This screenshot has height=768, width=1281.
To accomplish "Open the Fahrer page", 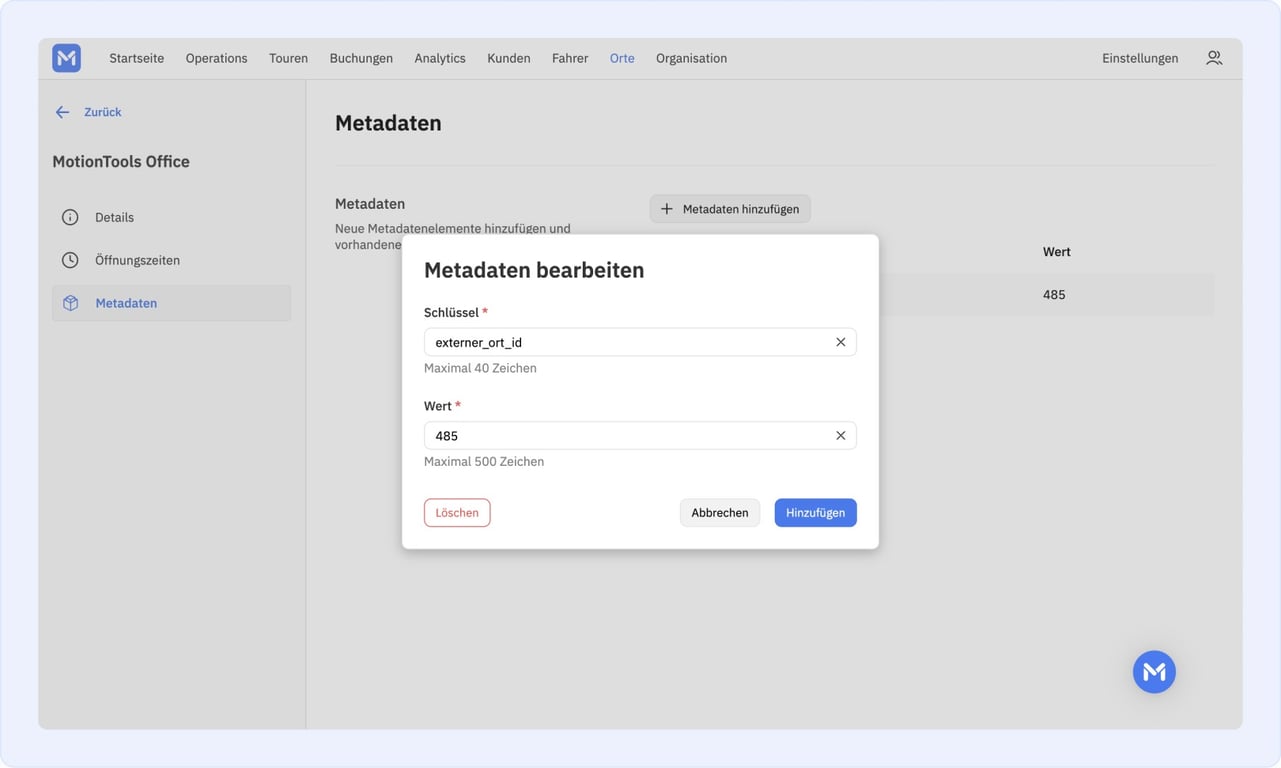I will (570, 58).
